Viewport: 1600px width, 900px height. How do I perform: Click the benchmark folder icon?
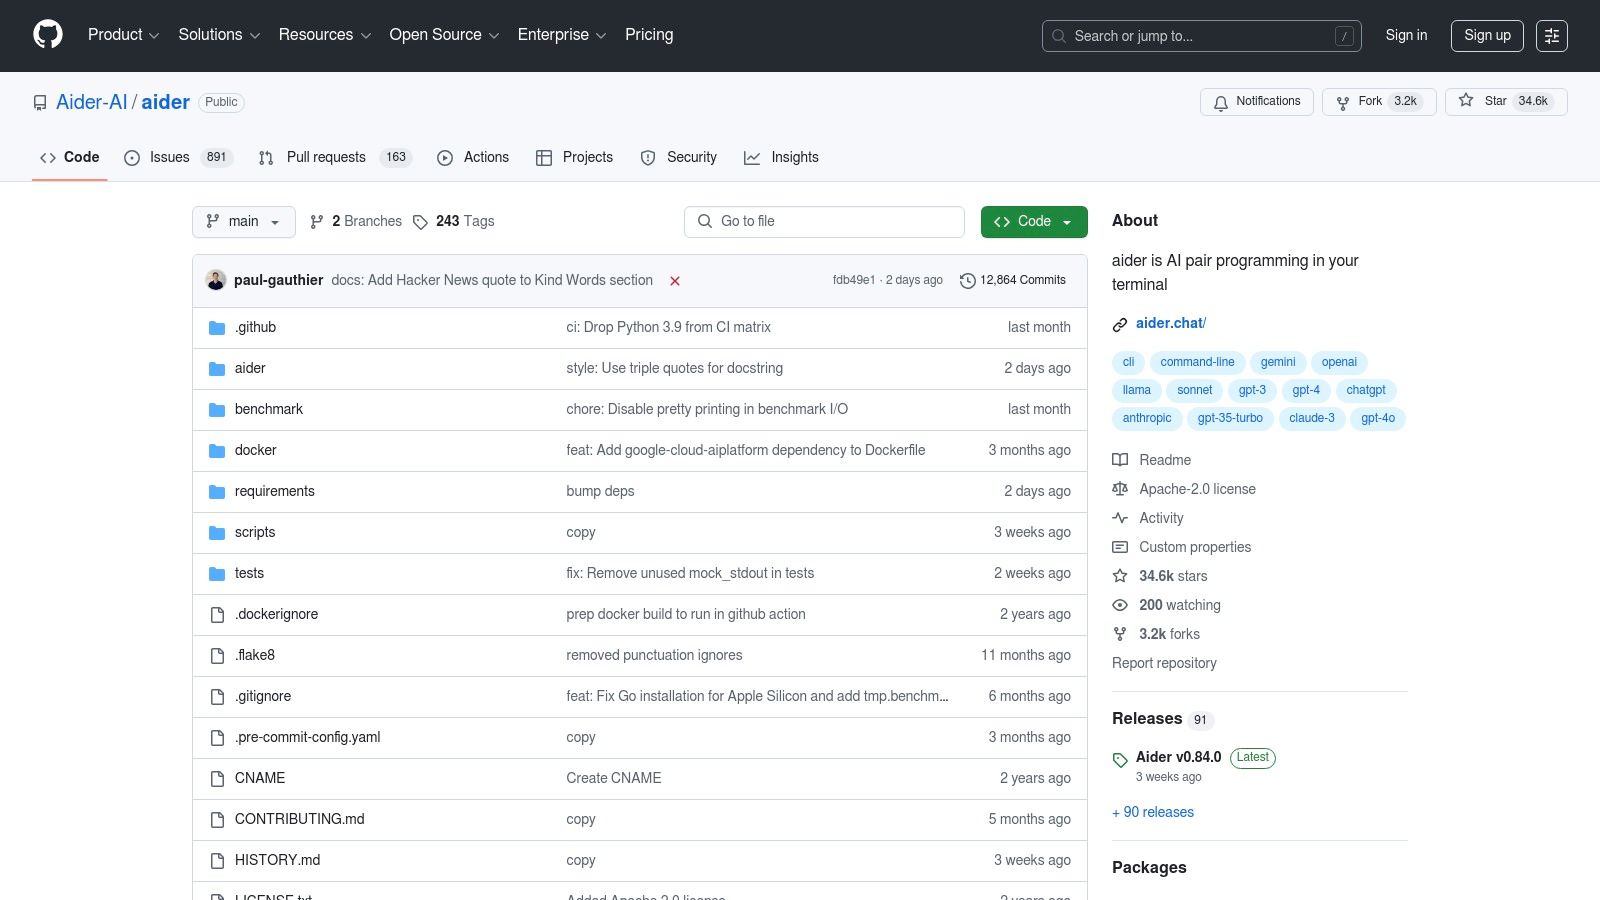(217, 410)
